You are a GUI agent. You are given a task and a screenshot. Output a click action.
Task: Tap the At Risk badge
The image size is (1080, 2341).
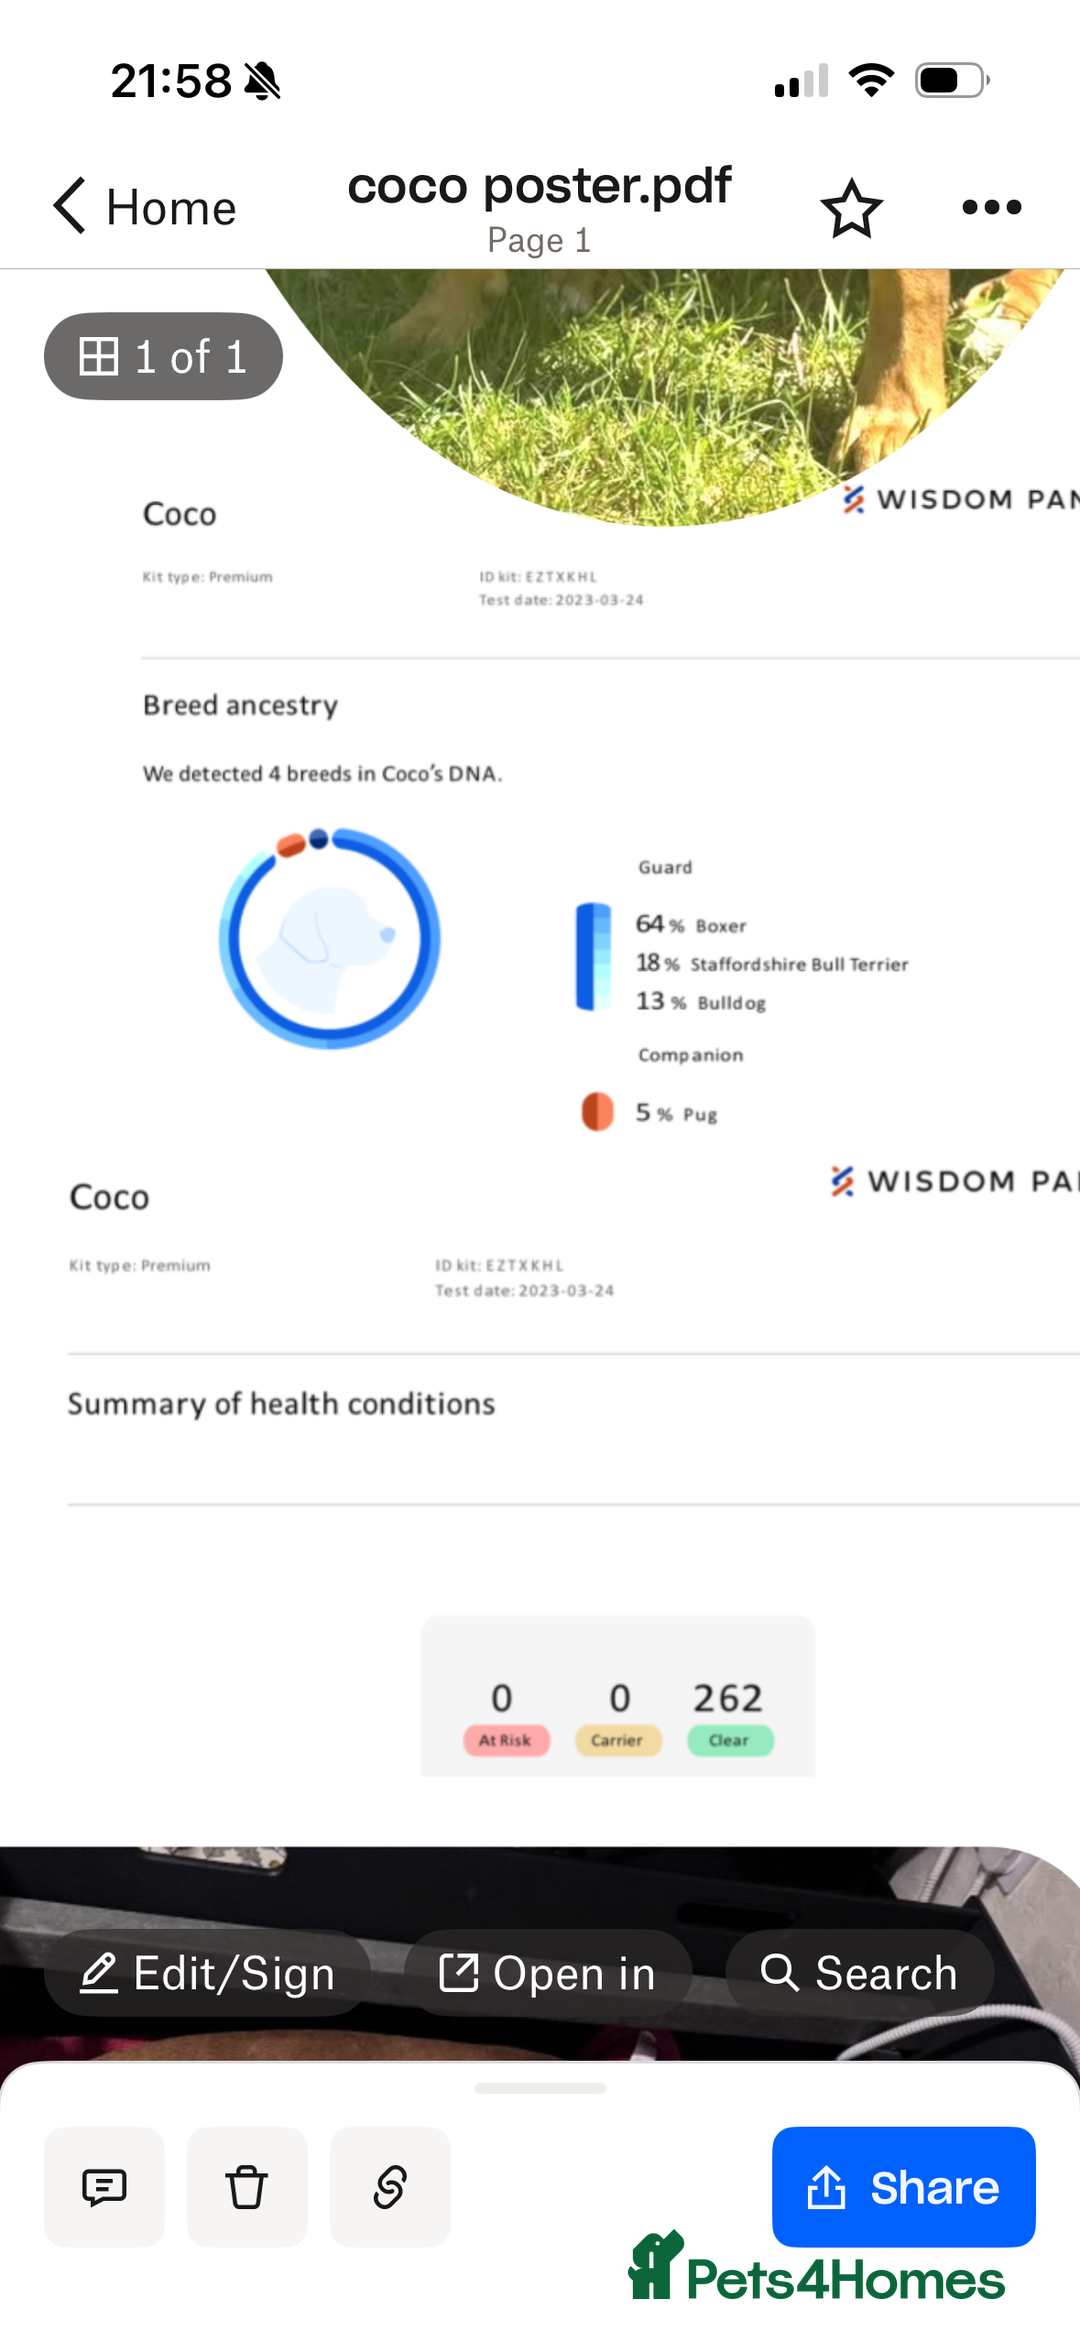click(506, 1740)
